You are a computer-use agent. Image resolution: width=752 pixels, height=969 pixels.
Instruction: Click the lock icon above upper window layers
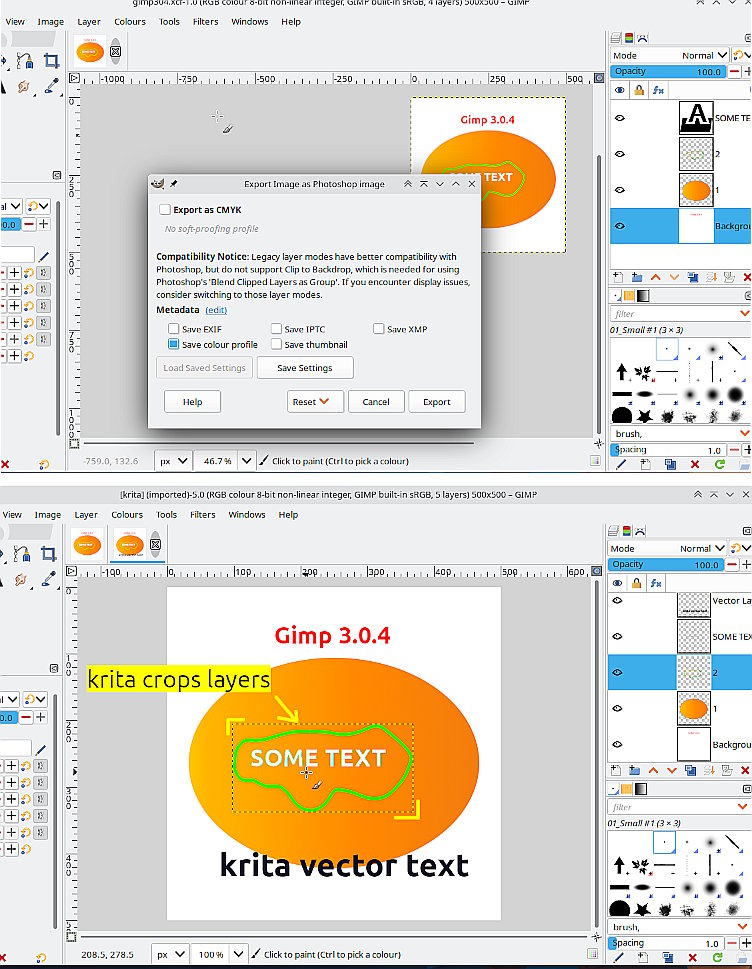coord(639,90)
